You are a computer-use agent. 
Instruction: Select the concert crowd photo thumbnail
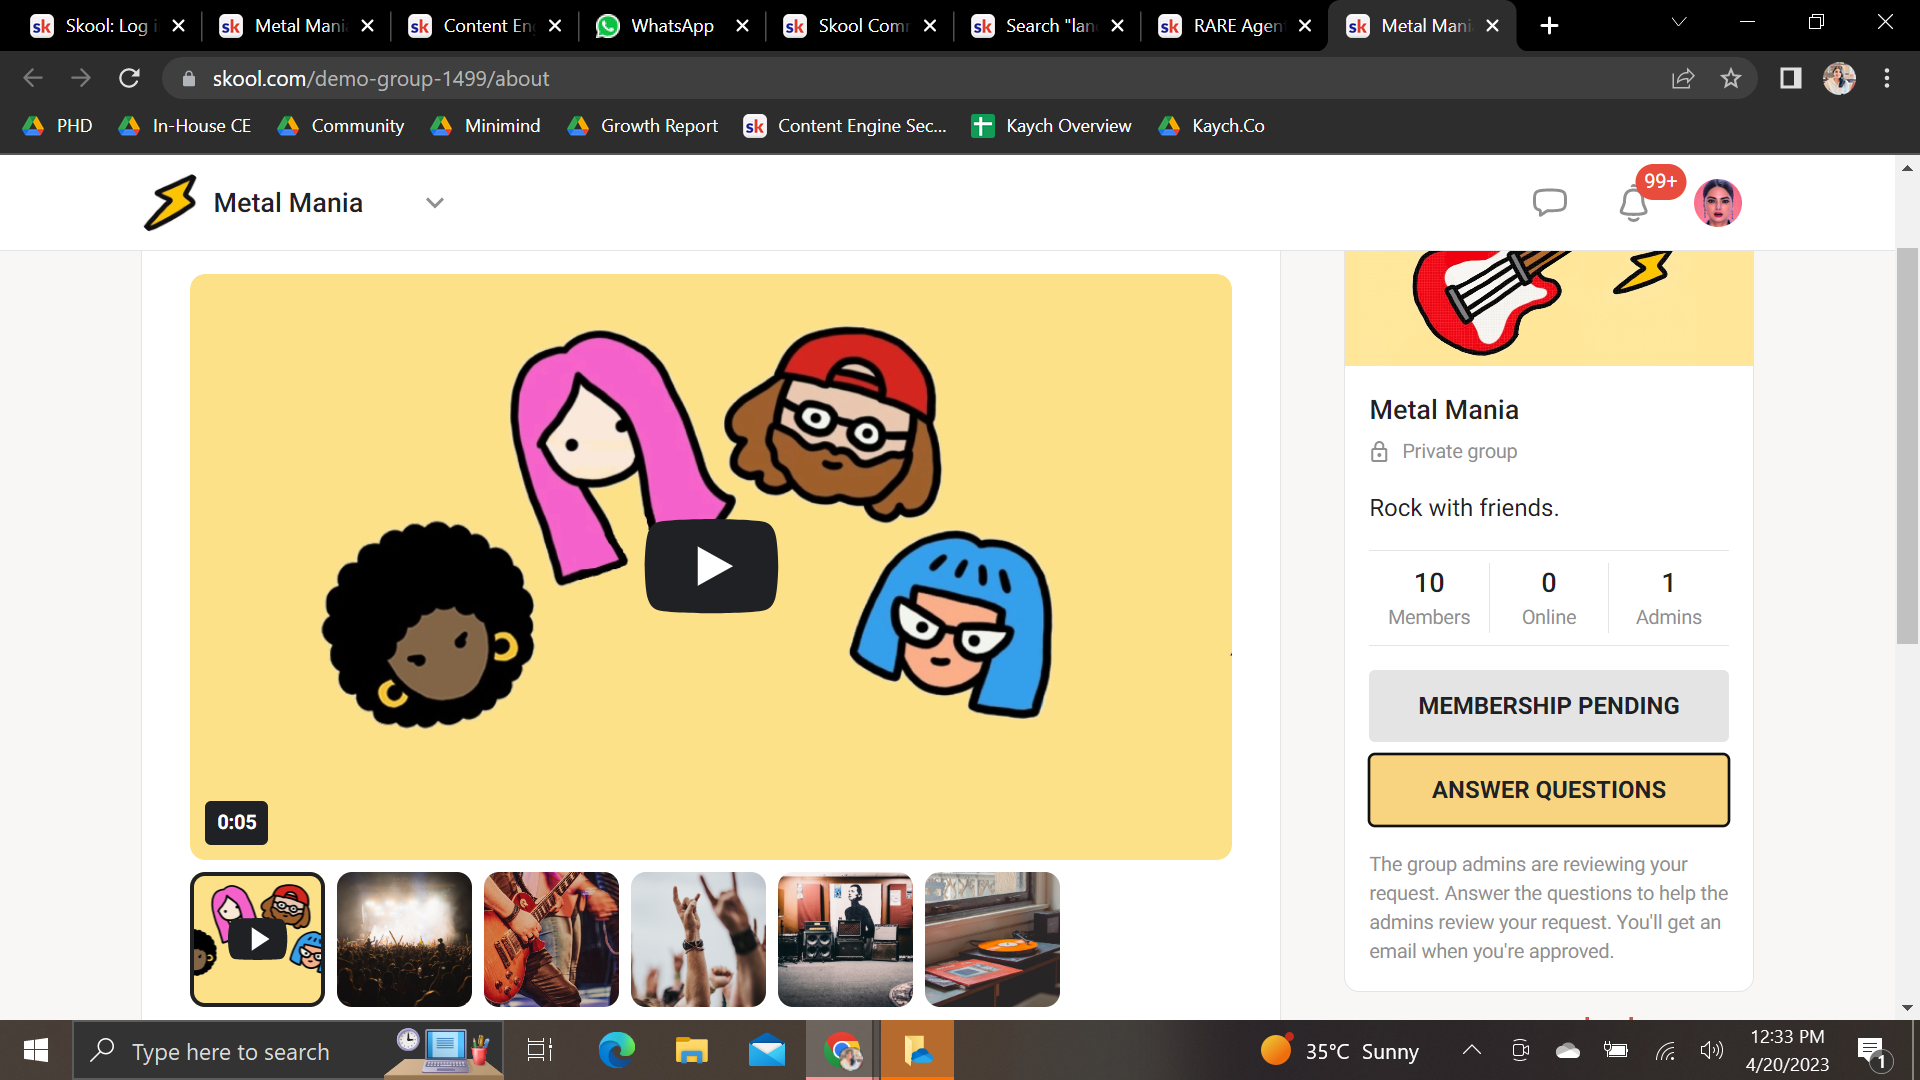[403, 939]
